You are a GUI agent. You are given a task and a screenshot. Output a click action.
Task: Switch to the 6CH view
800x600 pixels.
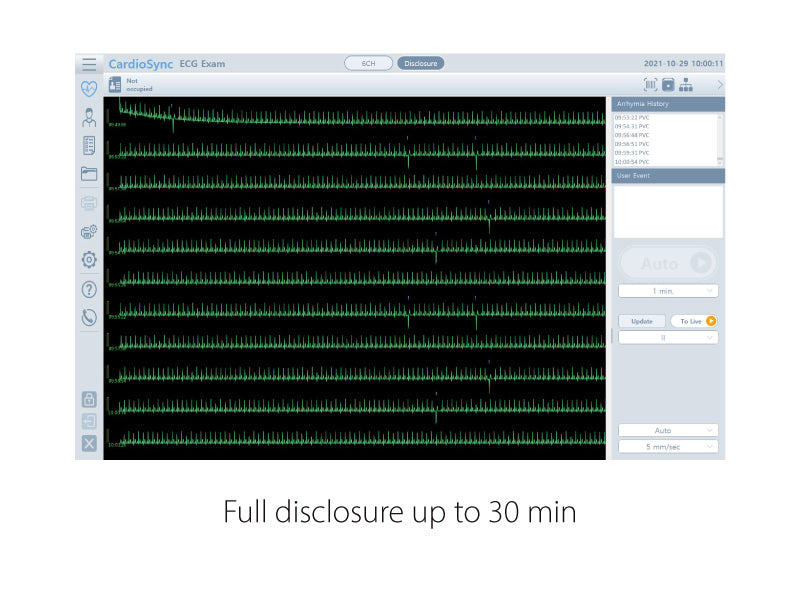tap(368, 63)
